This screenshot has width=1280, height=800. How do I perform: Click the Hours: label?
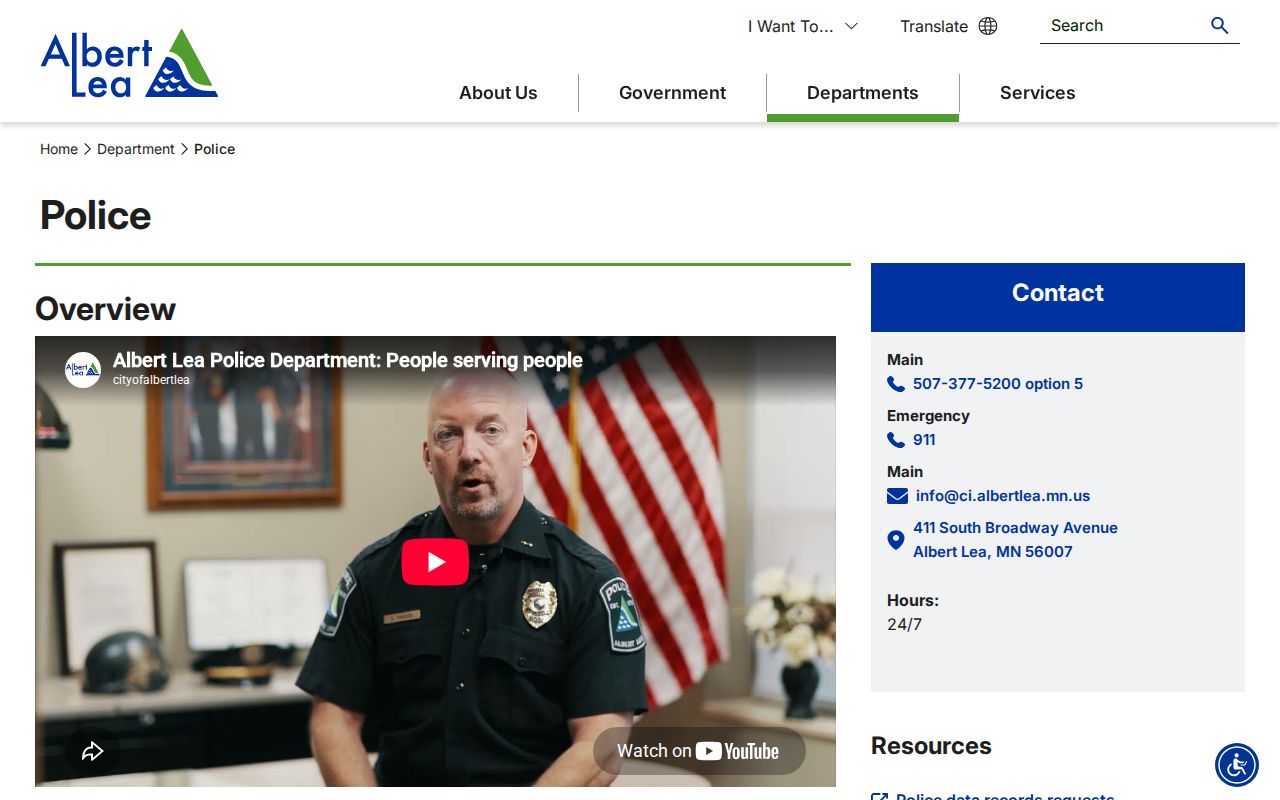913,601
